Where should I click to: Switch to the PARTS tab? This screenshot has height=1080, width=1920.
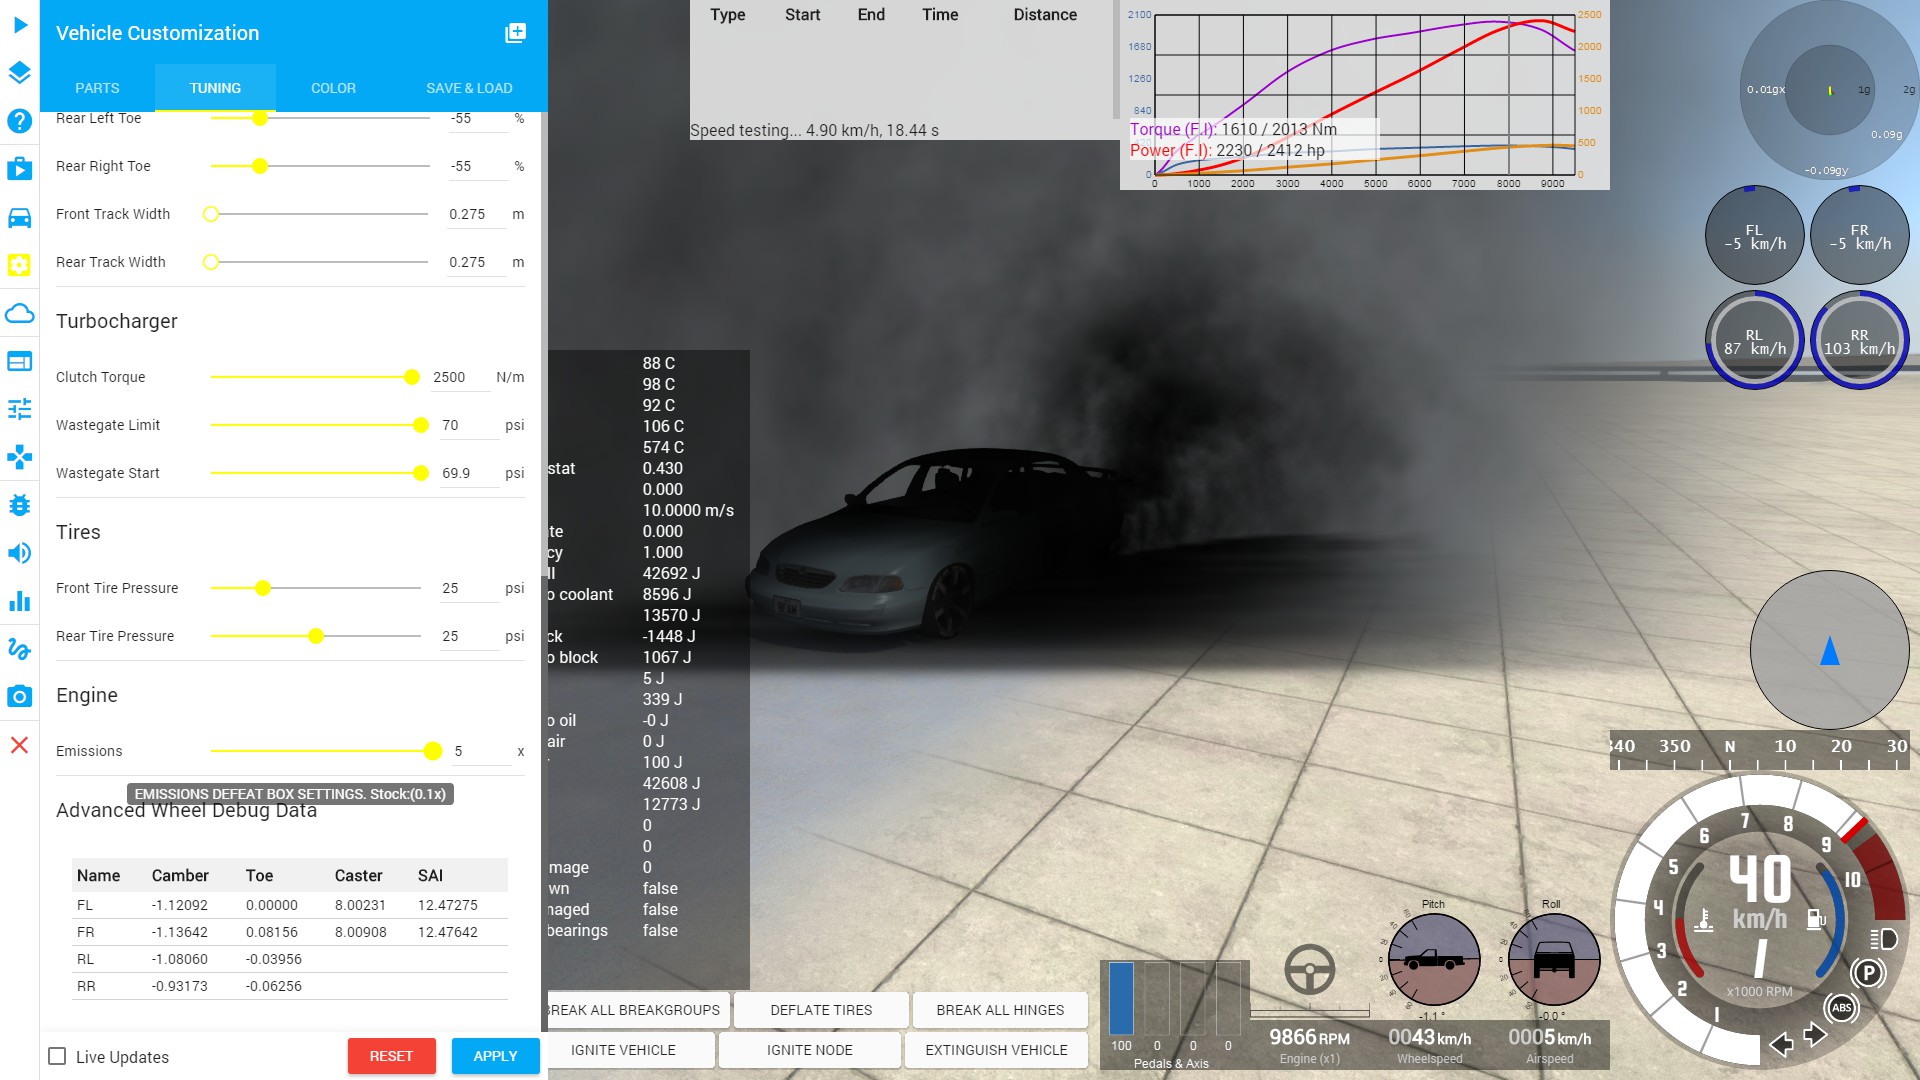click(97, 88)
